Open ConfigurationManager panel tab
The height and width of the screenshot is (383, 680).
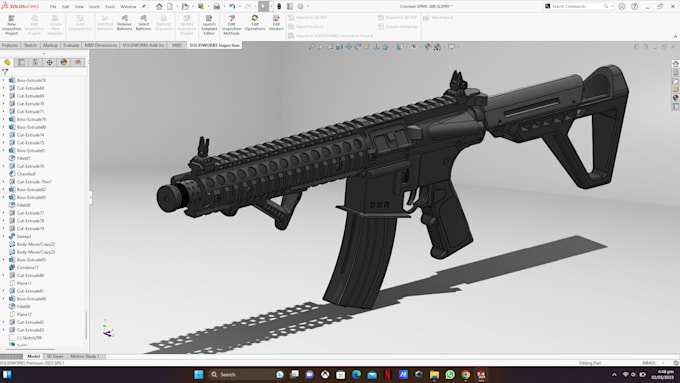click(35, 62)
